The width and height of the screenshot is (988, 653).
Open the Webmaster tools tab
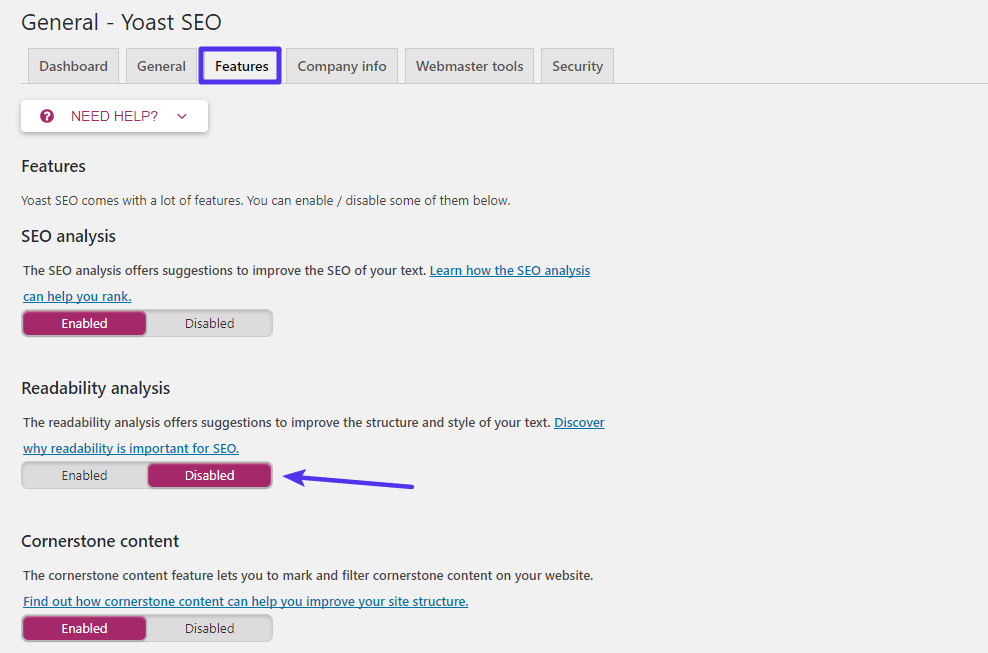[469, 66]
